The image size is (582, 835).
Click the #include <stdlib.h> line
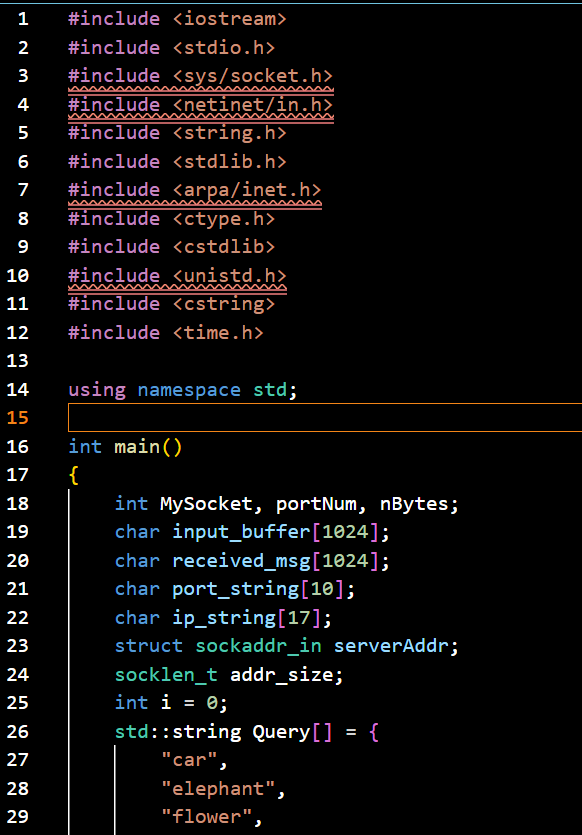pos(177,162)
